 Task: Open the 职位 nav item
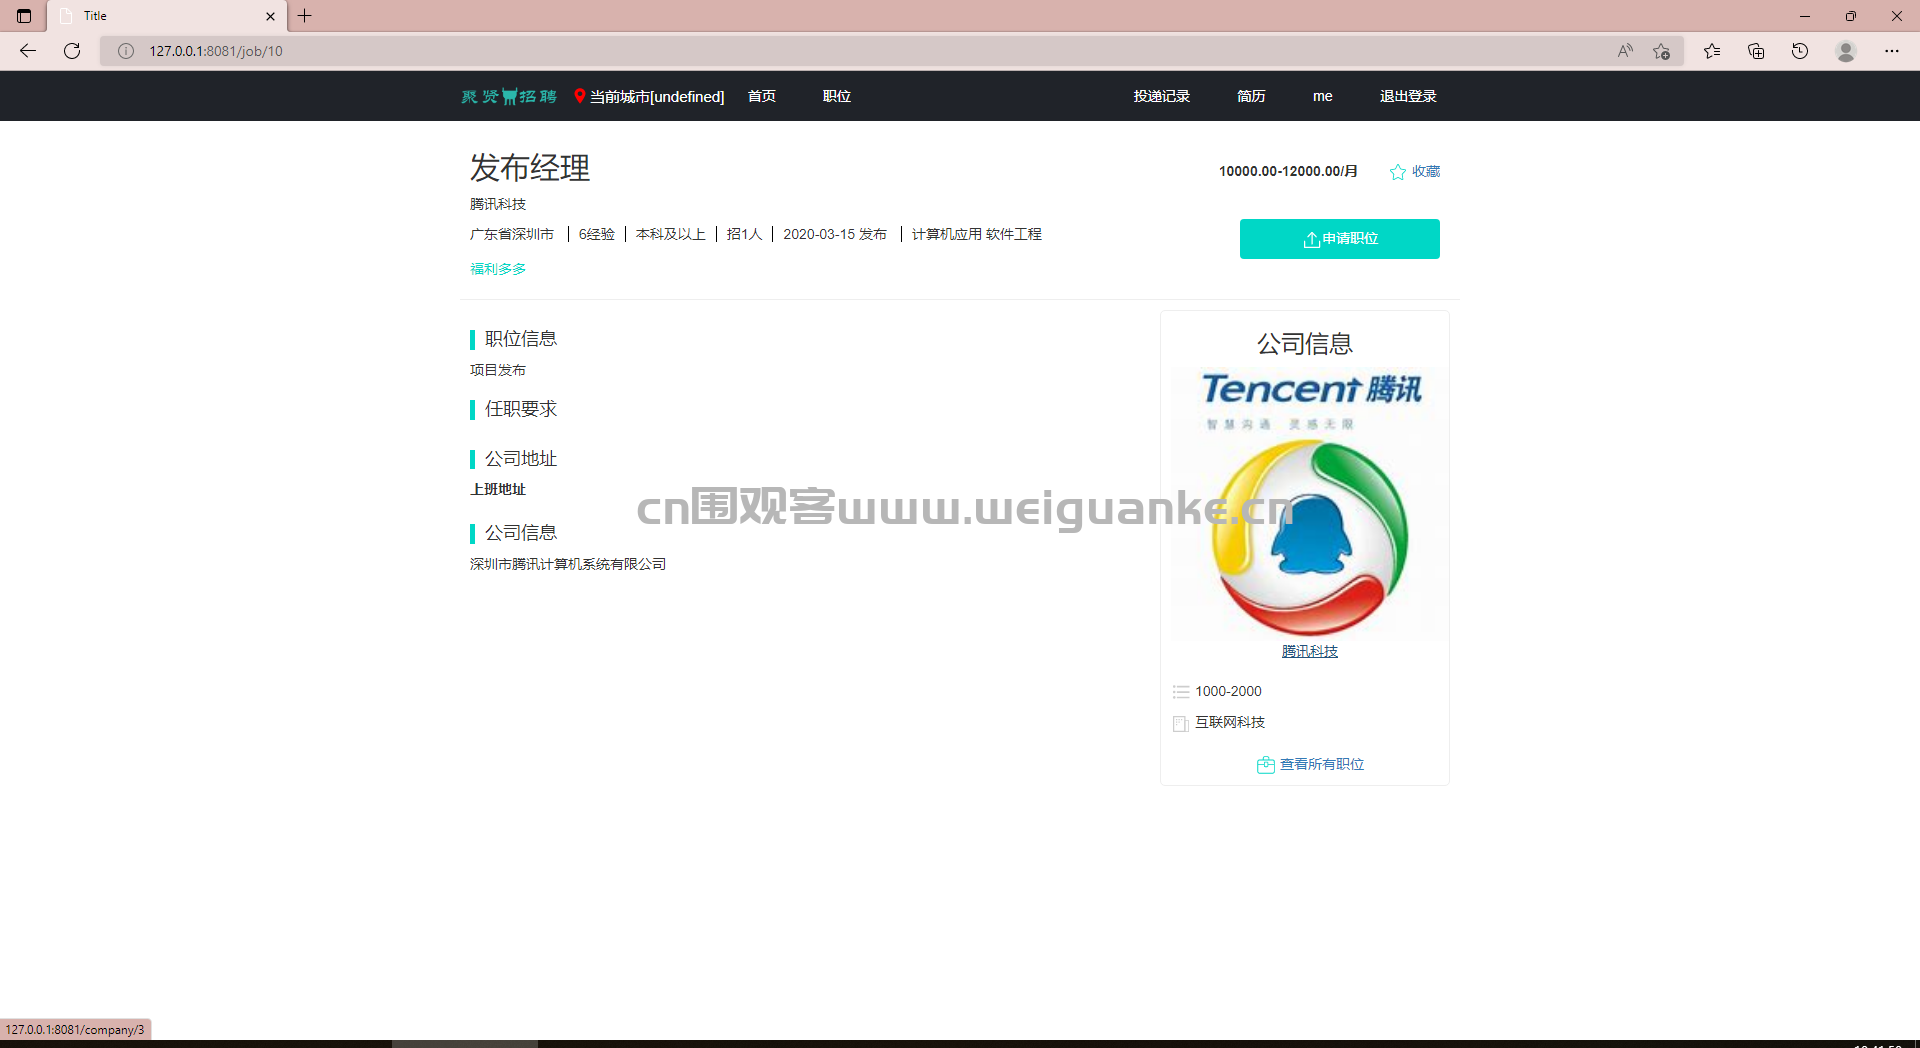(837, 96)
